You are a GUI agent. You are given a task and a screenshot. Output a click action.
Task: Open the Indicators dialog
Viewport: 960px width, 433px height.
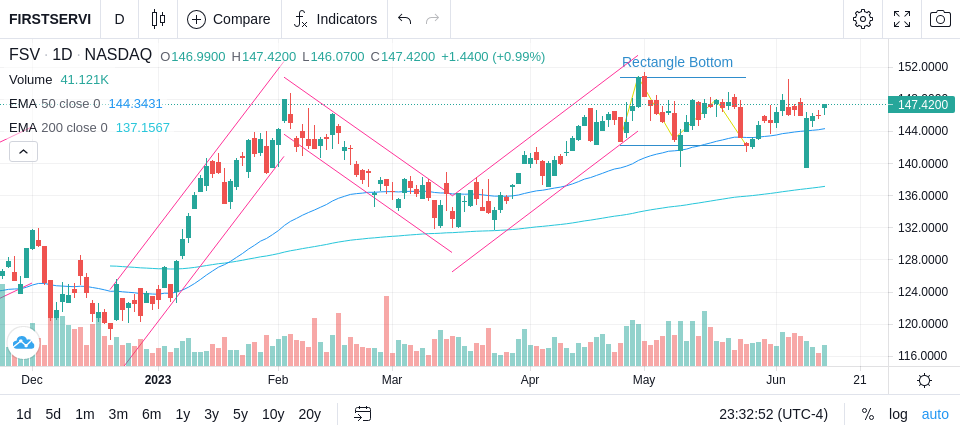point(335,19)
